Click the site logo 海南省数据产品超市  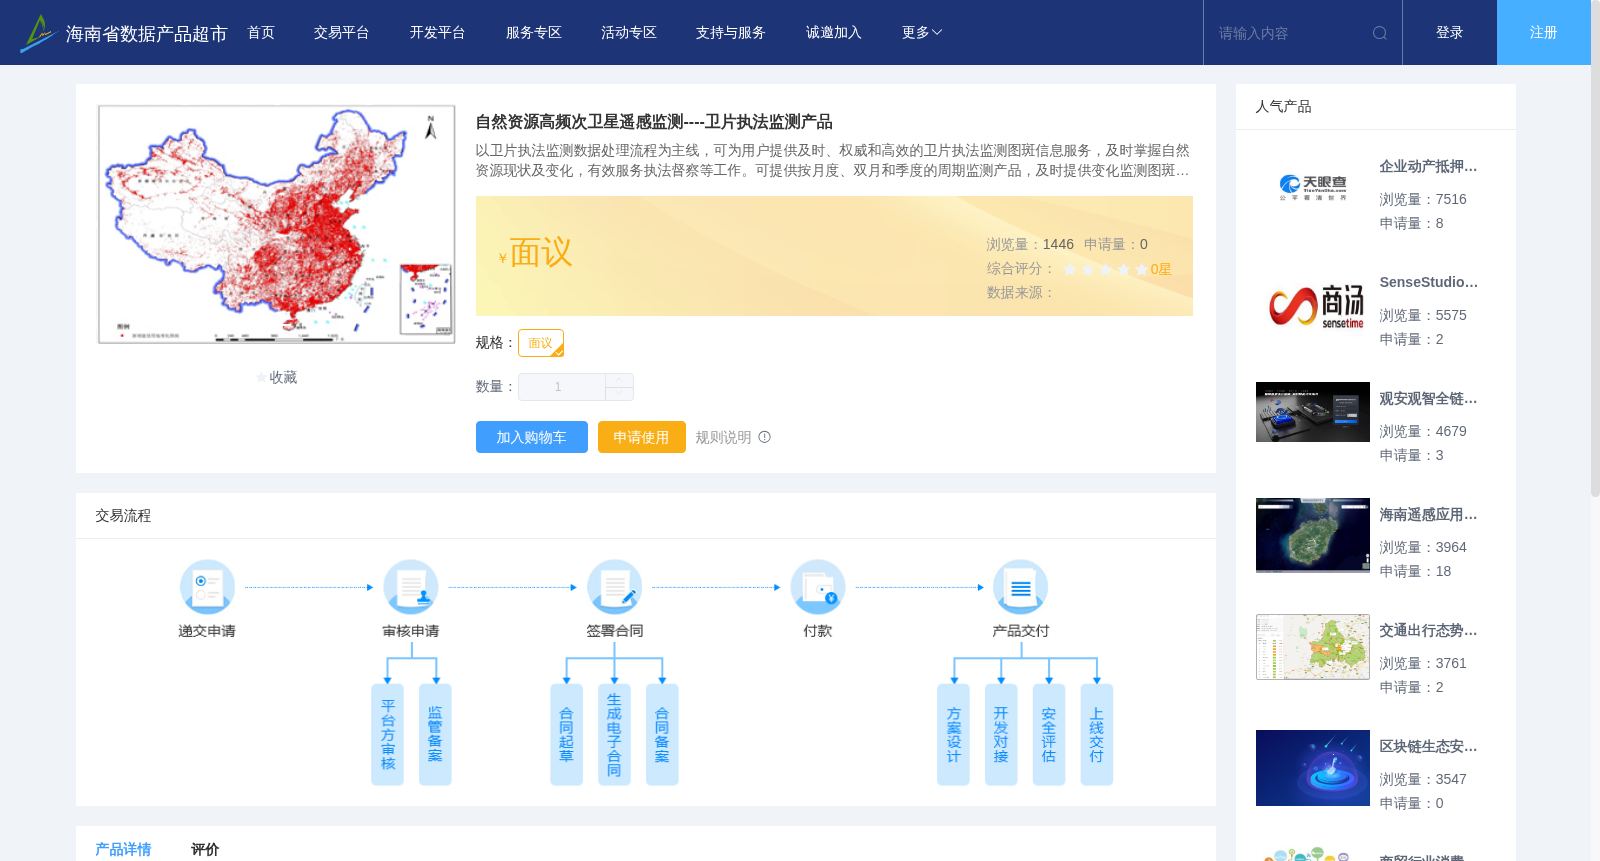(x=124, y=33)
